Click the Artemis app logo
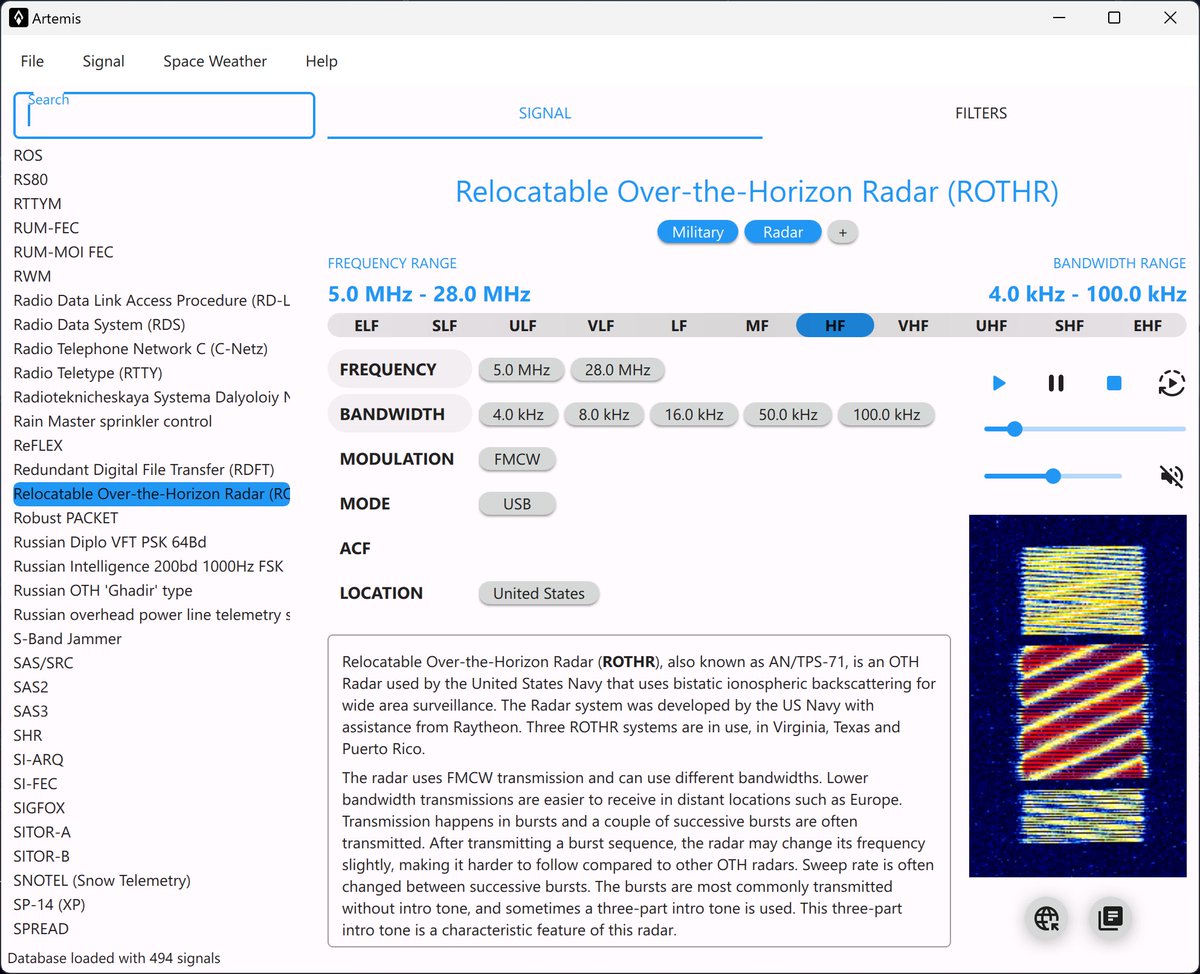 coord(18,18)
